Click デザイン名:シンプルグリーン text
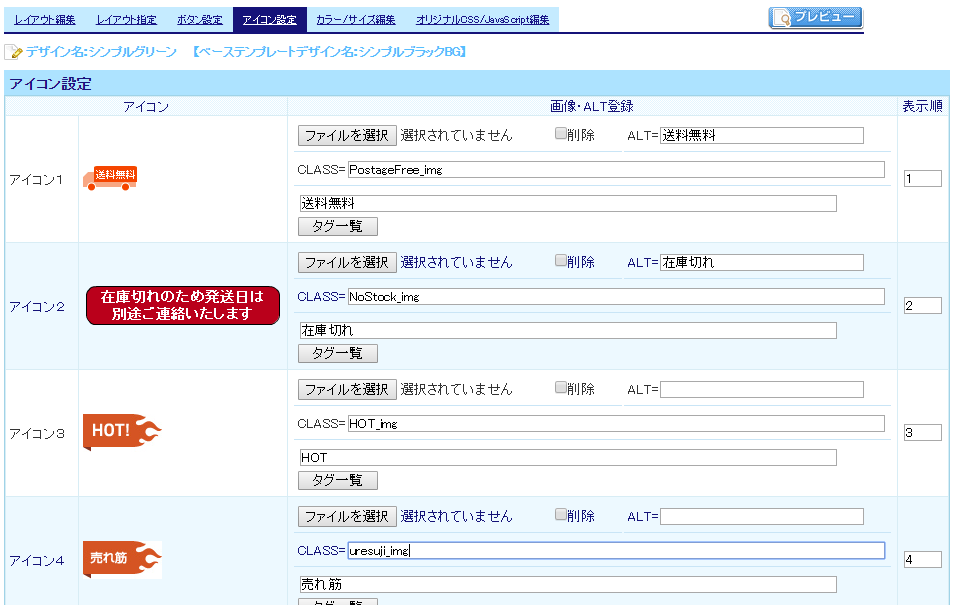The height and width of the screenshot is (605, 958). pyautogui.click(x=101, y=52)
